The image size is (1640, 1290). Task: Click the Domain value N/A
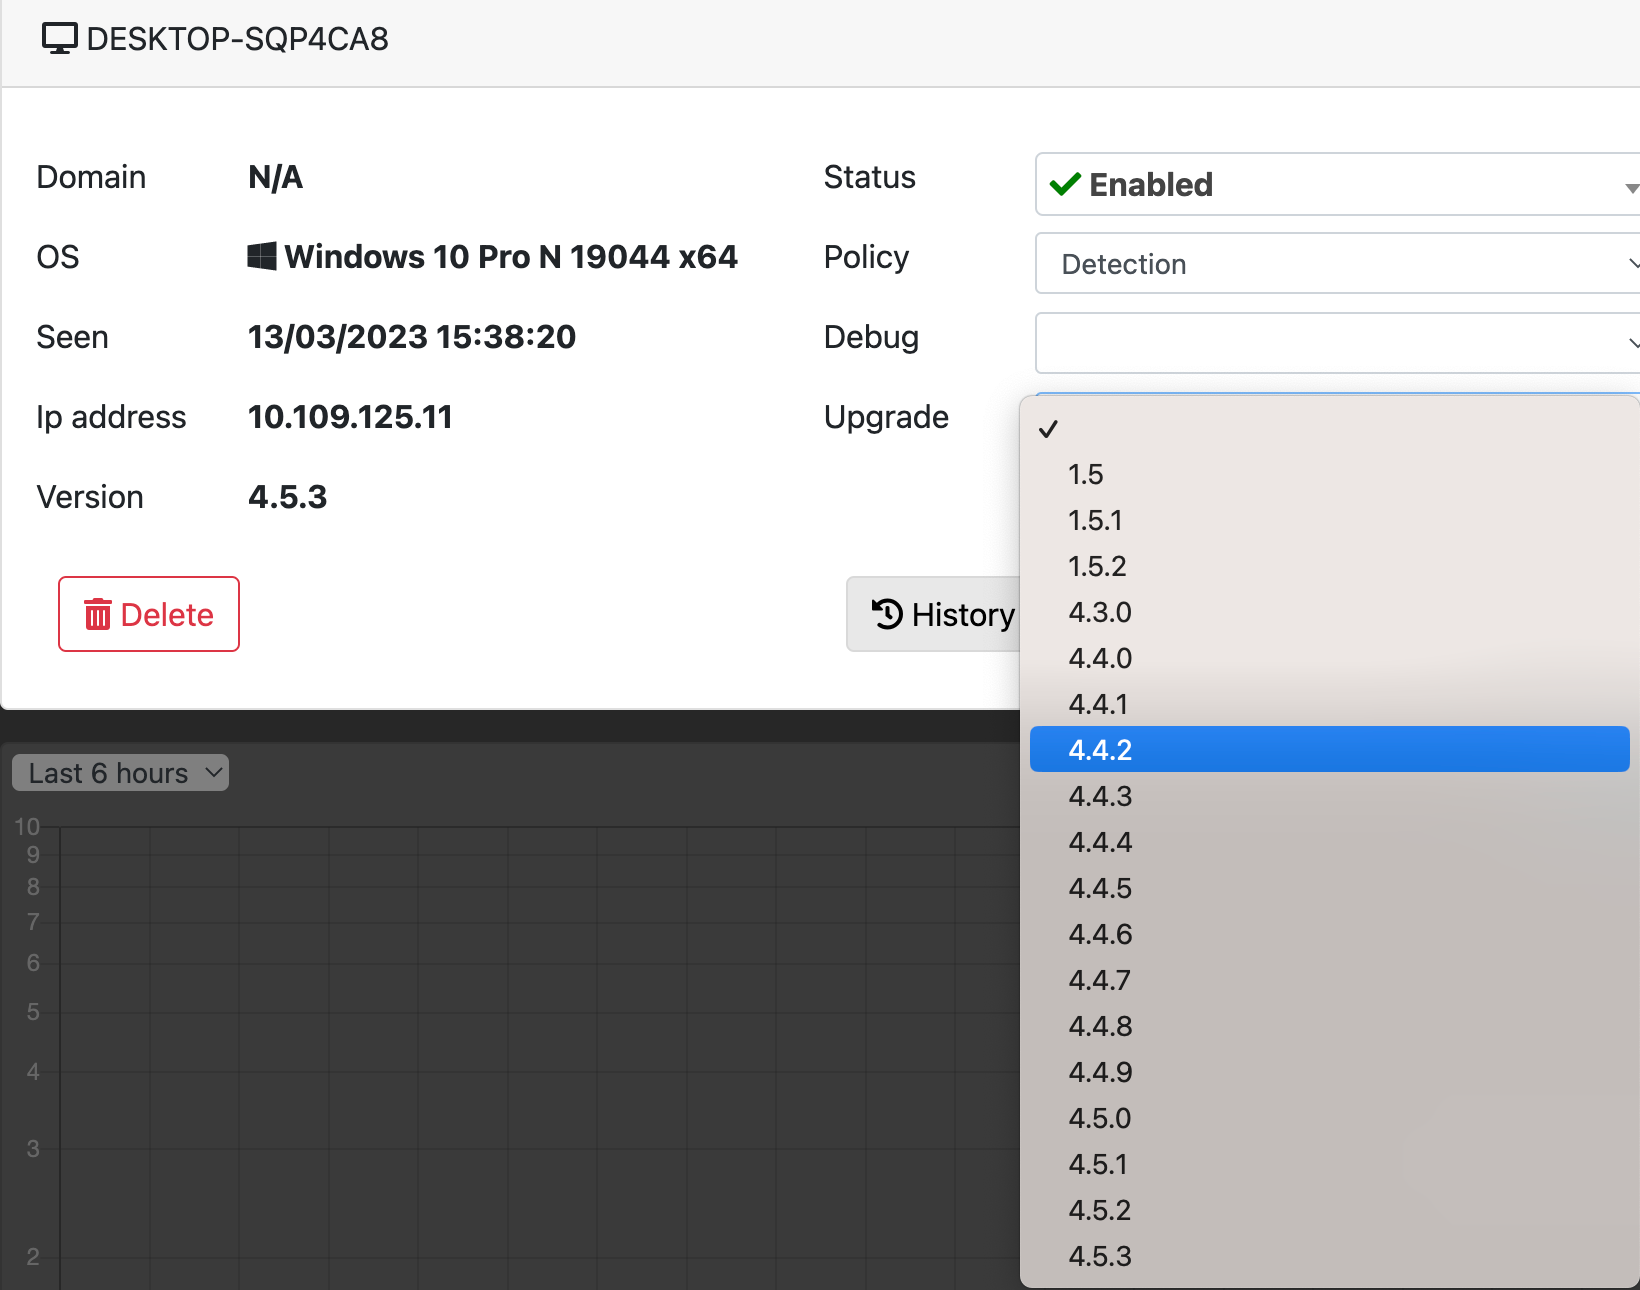pos(276,177)
